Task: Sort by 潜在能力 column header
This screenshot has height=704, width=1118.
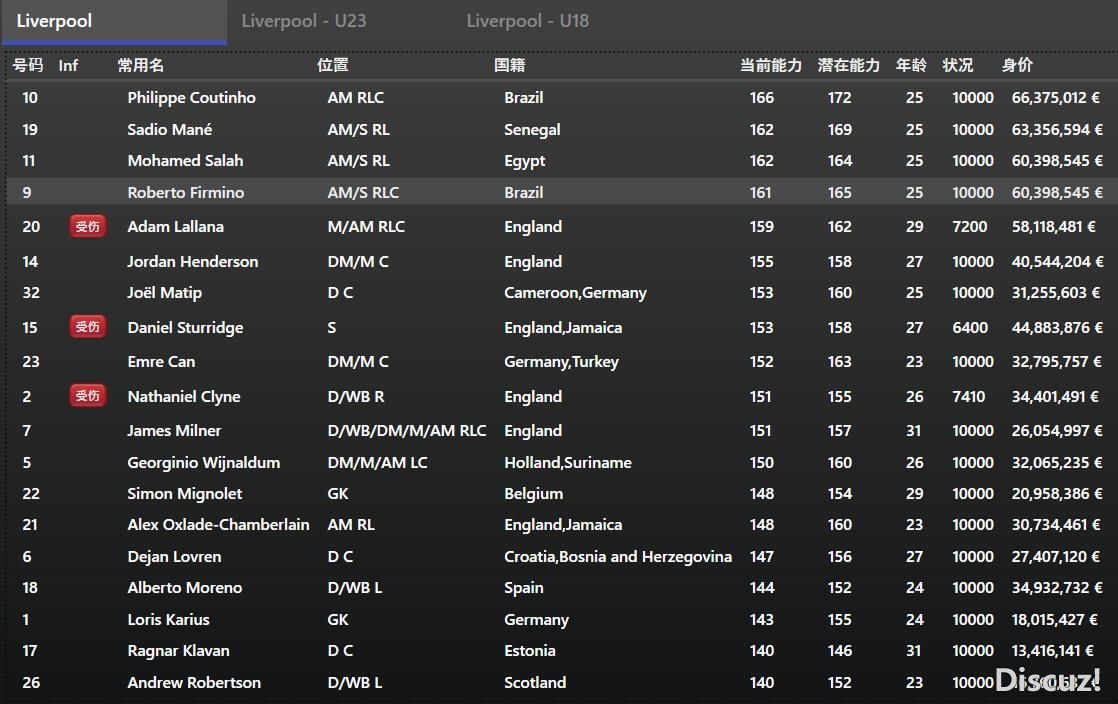Action: click(848, 66)
